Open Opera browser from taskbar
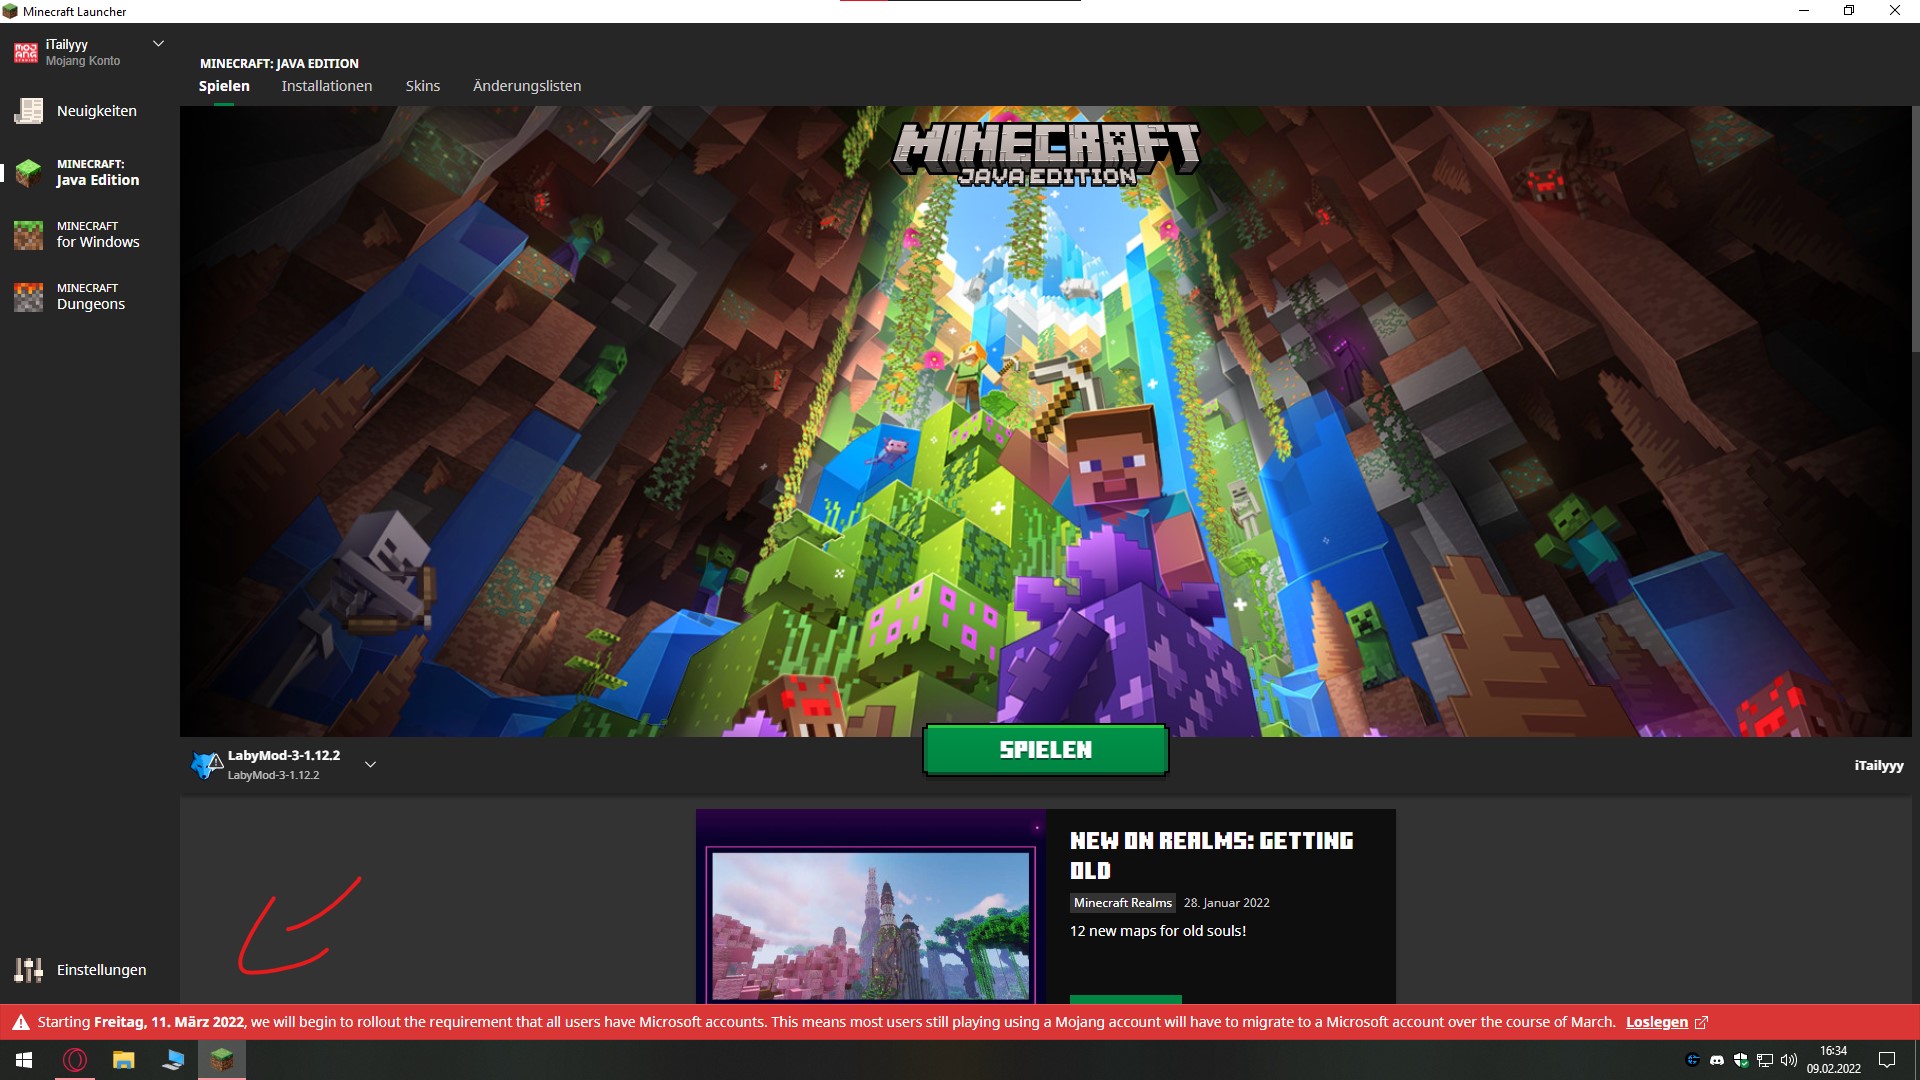1920x1080 pixels. pos(74,1060)
